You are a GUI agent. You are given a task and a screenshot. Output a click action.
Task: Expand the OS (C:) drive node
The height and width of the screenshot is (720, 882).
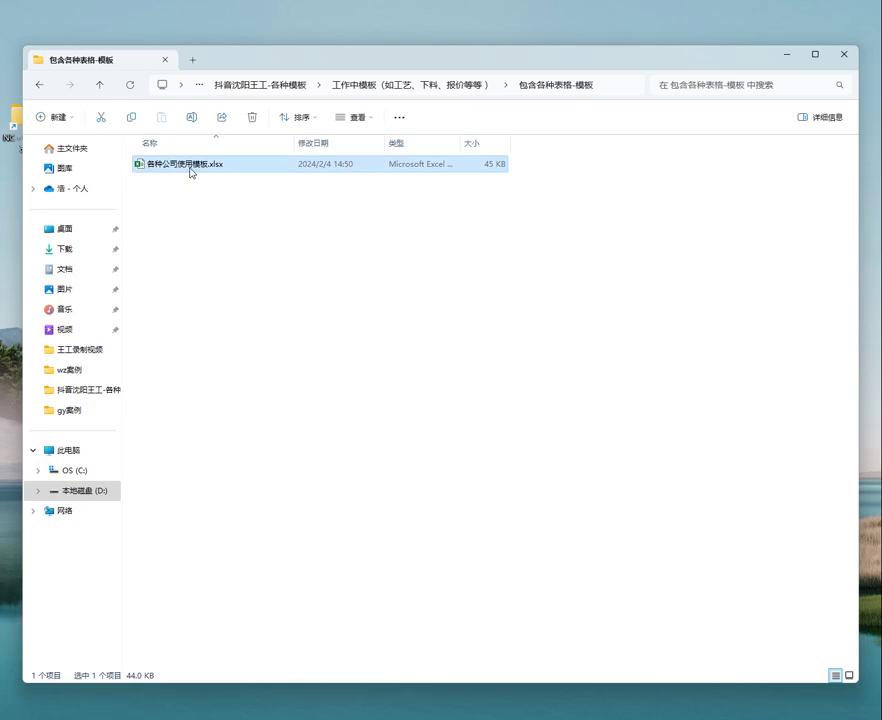(x=38, y=470)
